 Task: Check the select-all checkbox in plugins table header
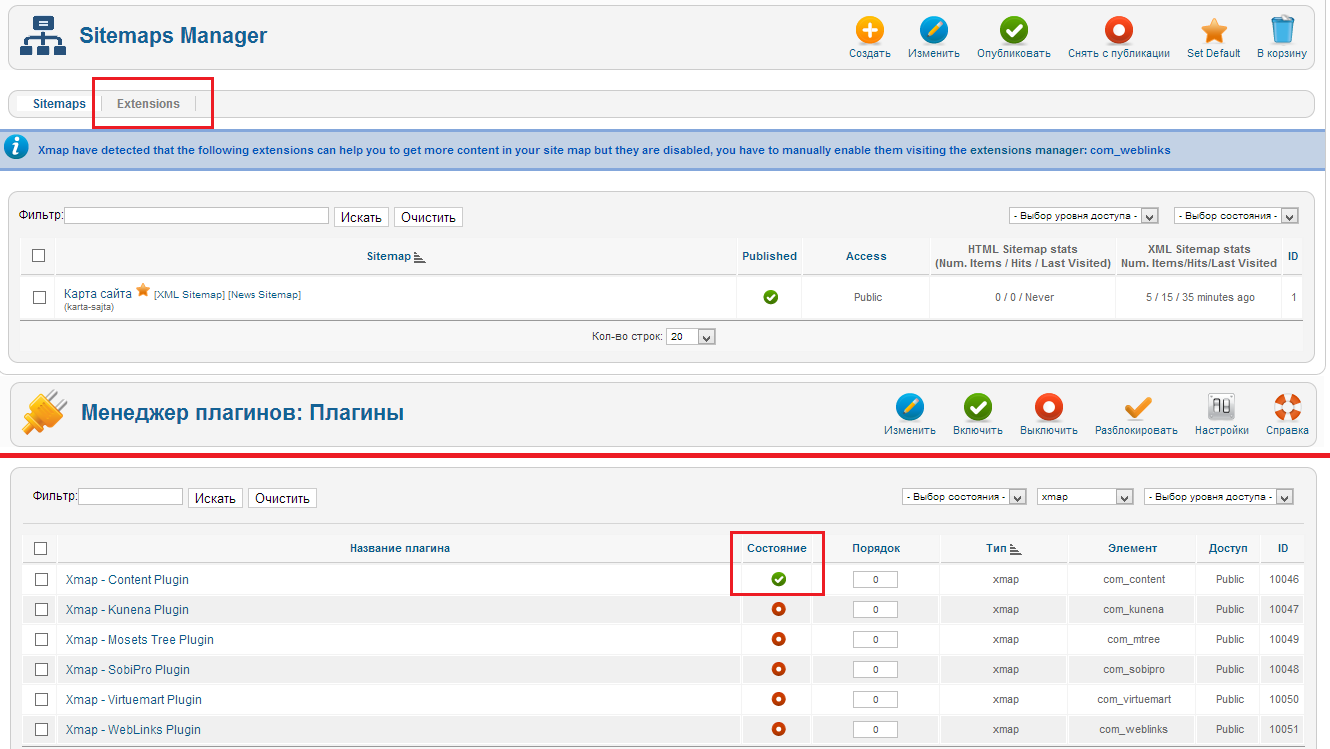tap(41, 548)
